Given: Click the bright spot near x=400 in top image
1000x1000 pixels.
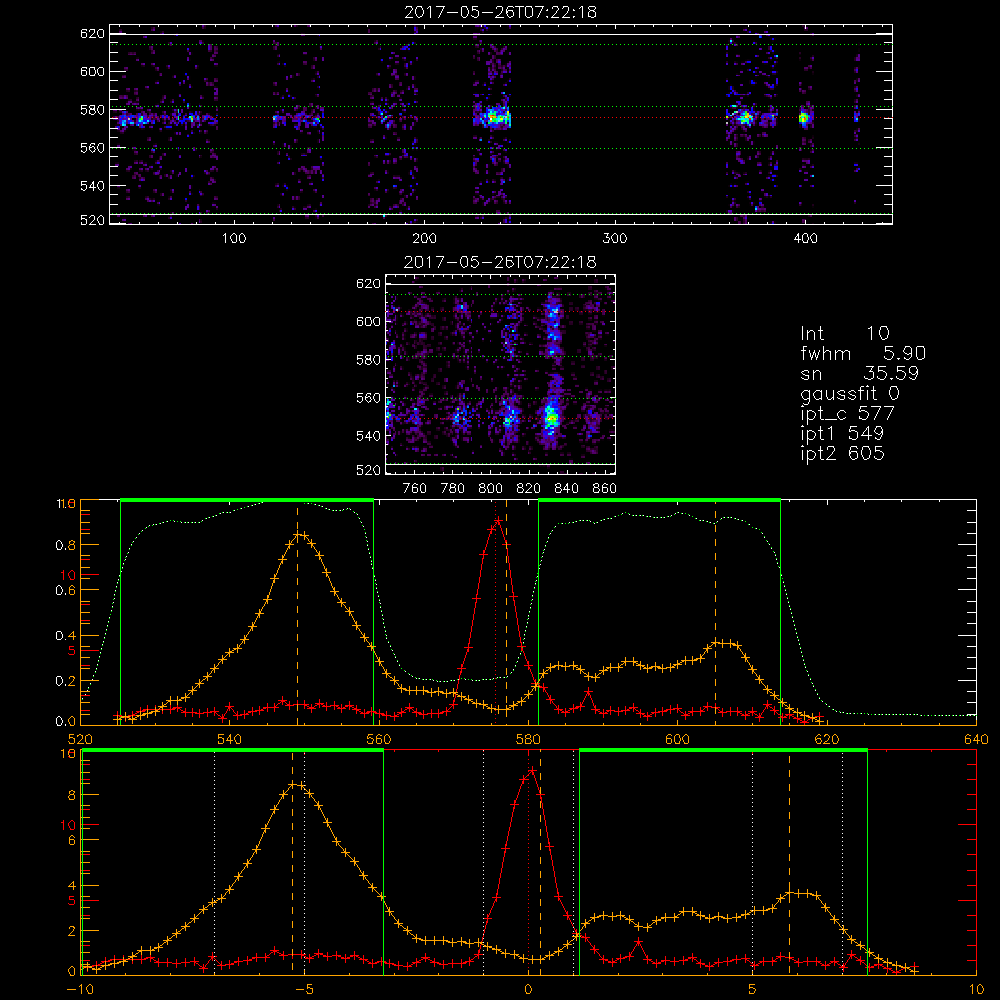Looking at the screenshot, I should click(804, 118).
